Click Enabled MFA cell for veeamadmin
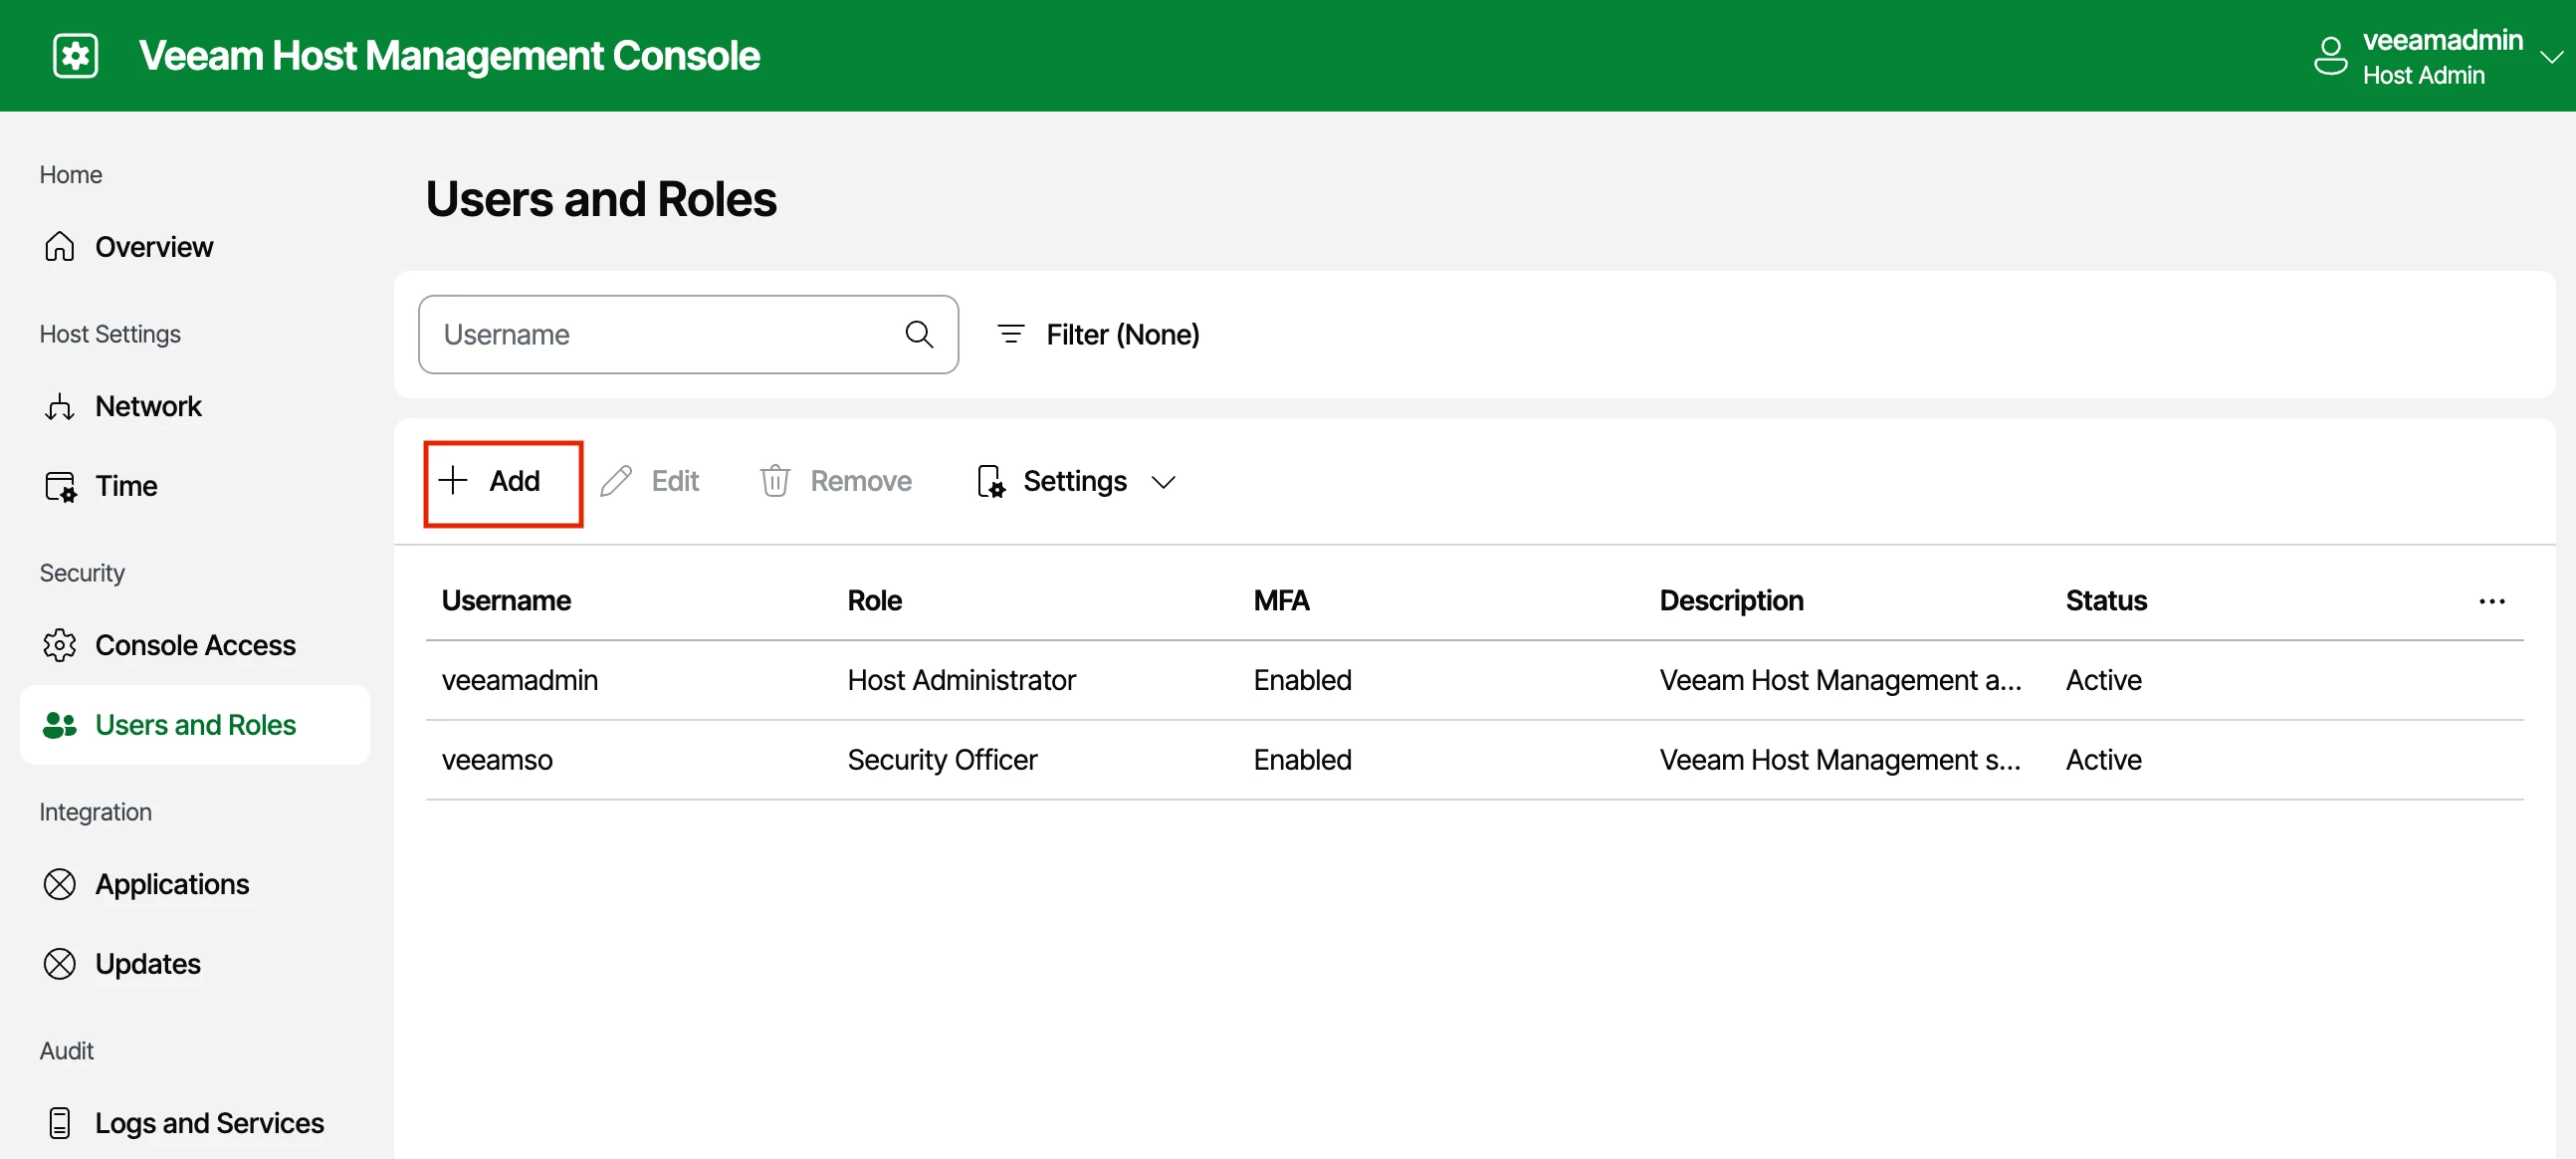This screenshot has height=1159, width=2576. [1302, 680]
